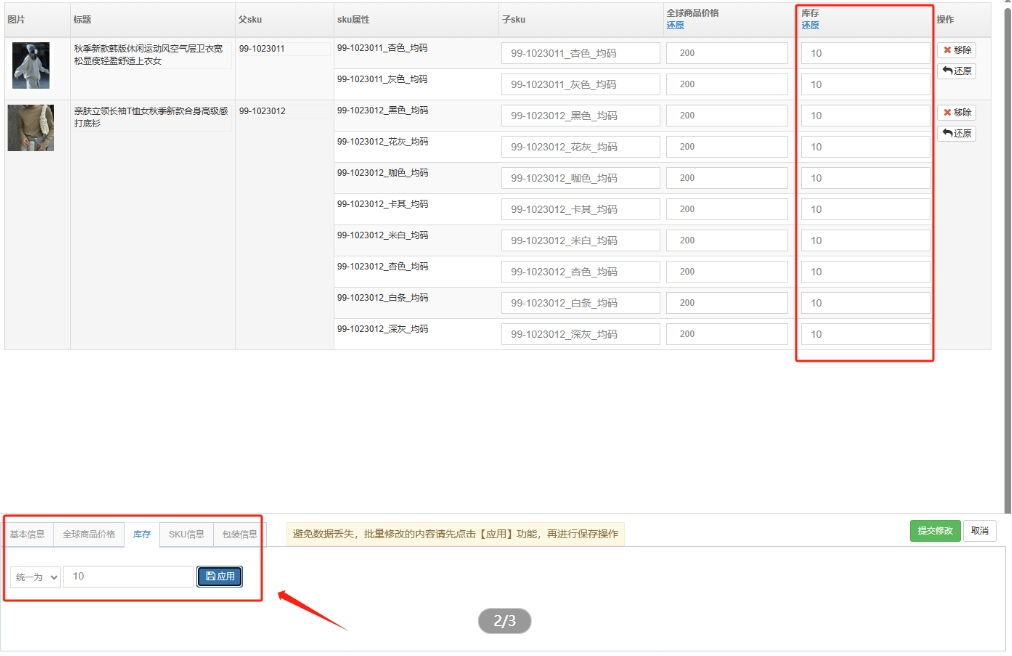Click the 还原 link under 全球商品价格 header
Screen dimensions: 1012x656
(x=675, y=25)
